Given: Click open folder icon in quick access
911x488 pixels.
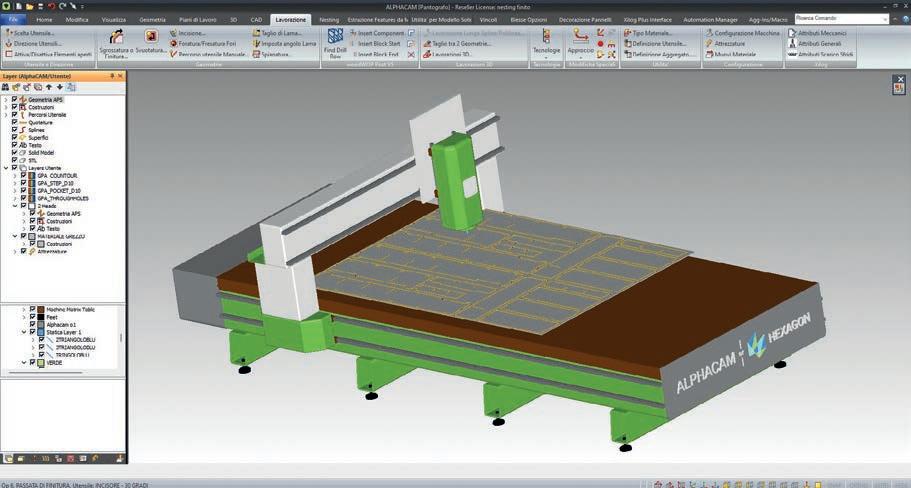Looking at the screenshot, I should point(30,6).
